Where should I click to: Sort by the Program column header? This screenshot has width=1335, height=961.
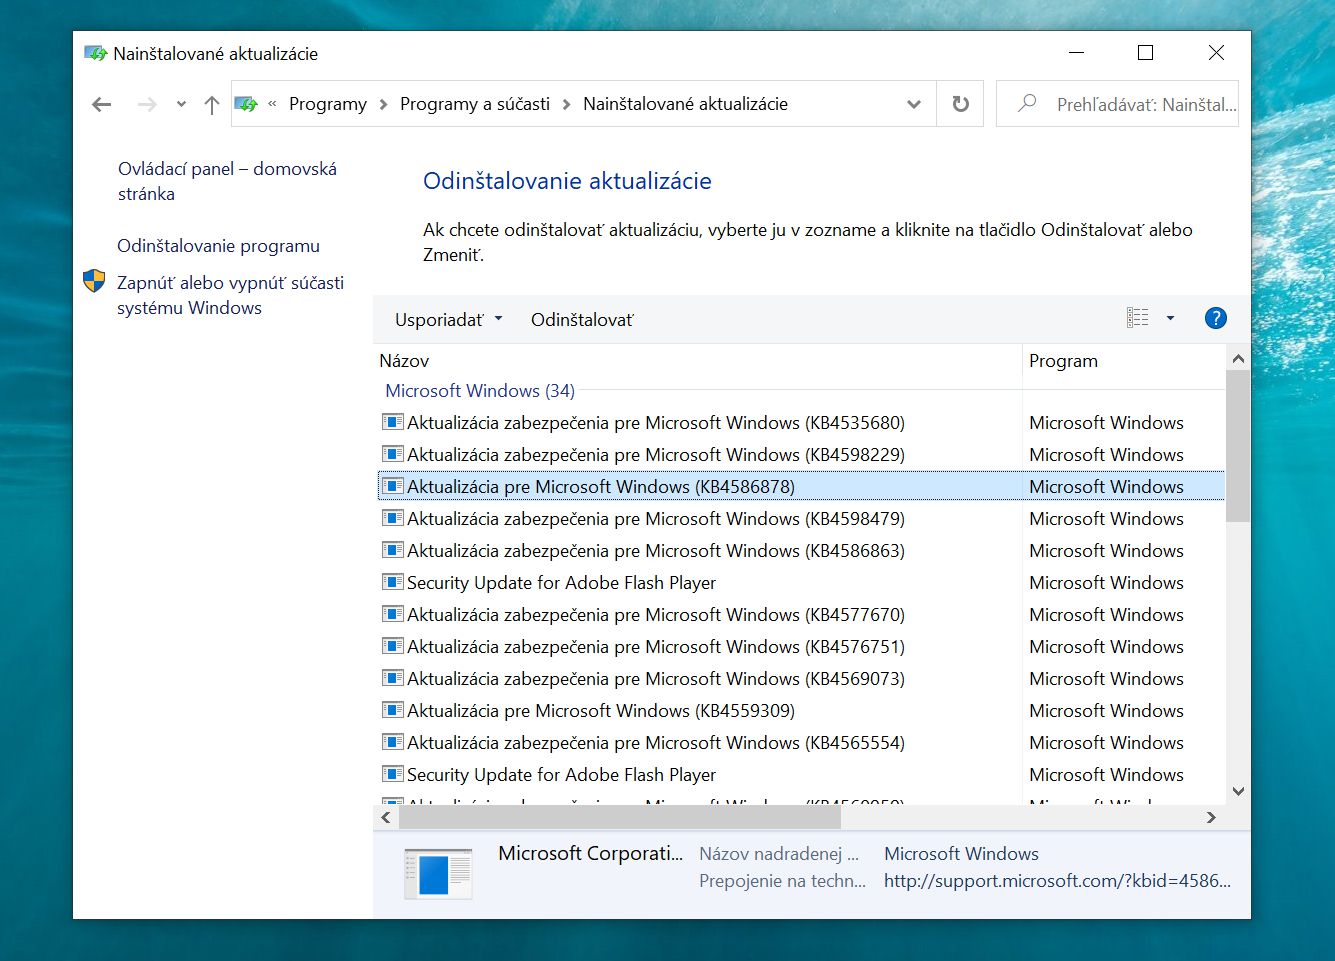point(1123,361)
